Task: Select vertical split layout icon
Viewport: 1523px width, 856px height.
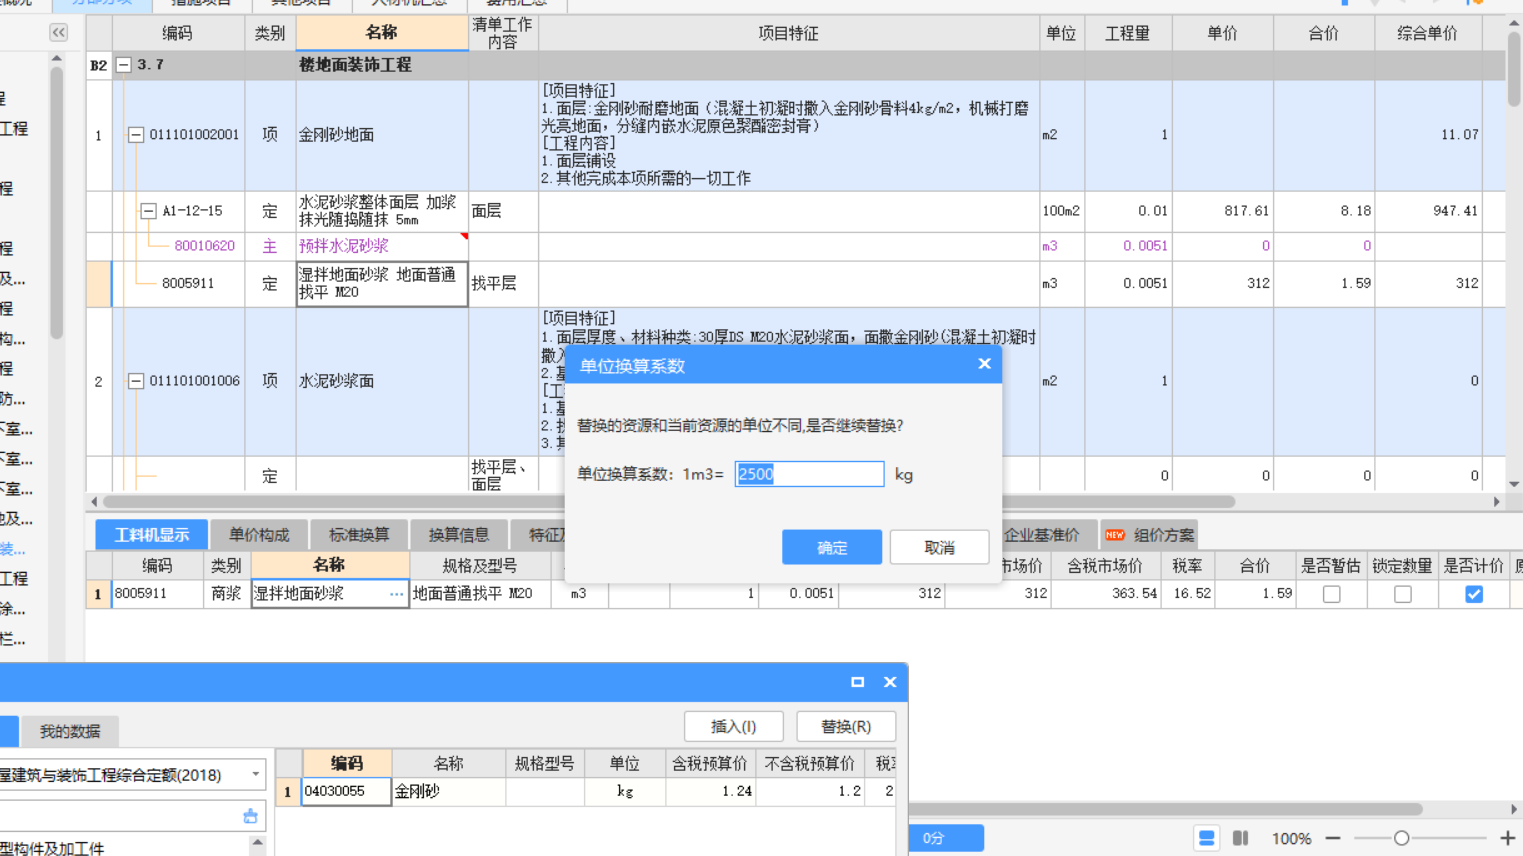Action: click(1240, 838)
